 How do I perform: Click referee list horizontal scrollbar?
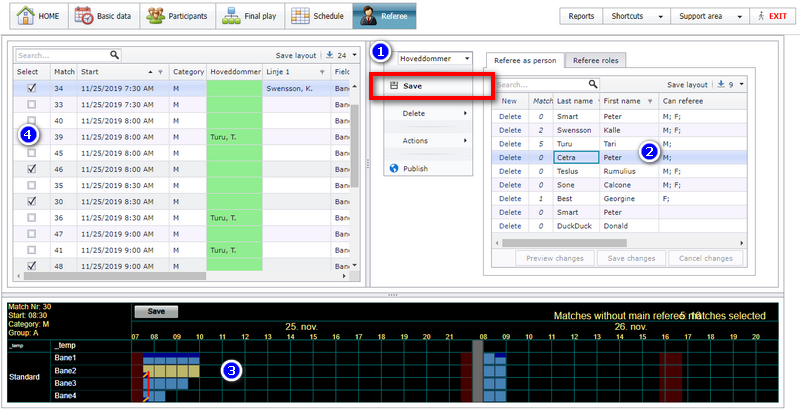pyautogui.click(x=564, y=243)
